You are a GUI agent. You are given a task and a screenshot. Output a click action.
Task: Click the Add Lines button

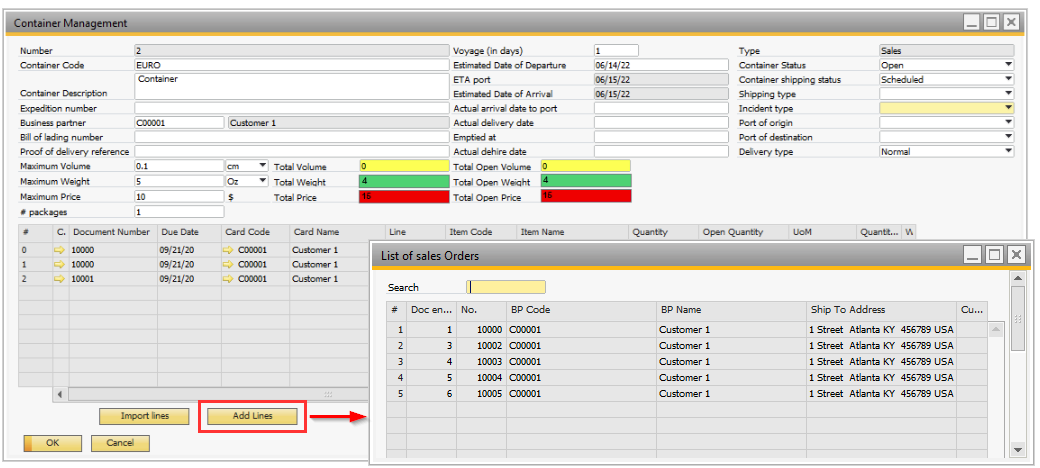tap(253, 416)
